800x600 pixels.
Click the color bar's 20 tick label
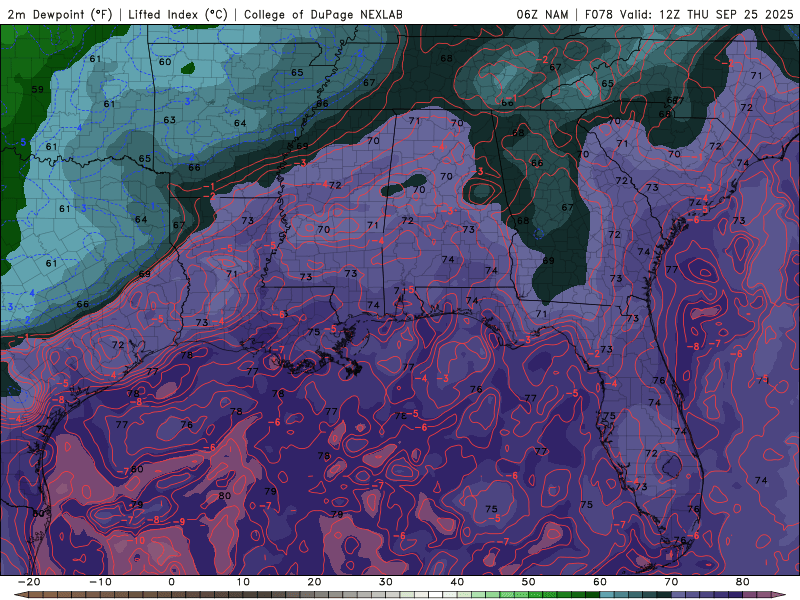click(314, 582)
